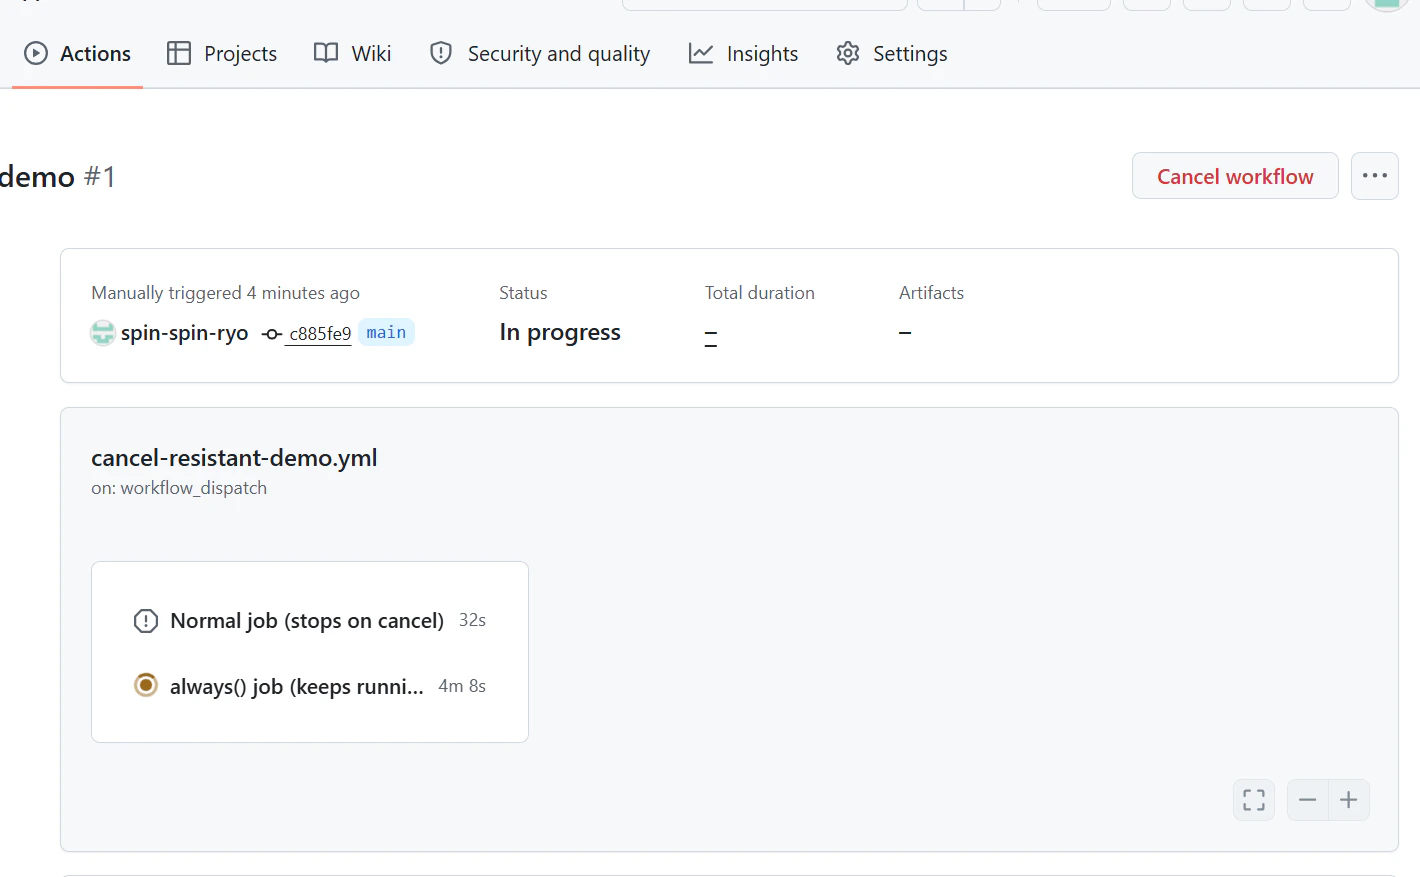Toggle fullscreen for the workflow graph
This screenshot has width=1420, height=877.
pyautogui.click(x=1254, y=800)
